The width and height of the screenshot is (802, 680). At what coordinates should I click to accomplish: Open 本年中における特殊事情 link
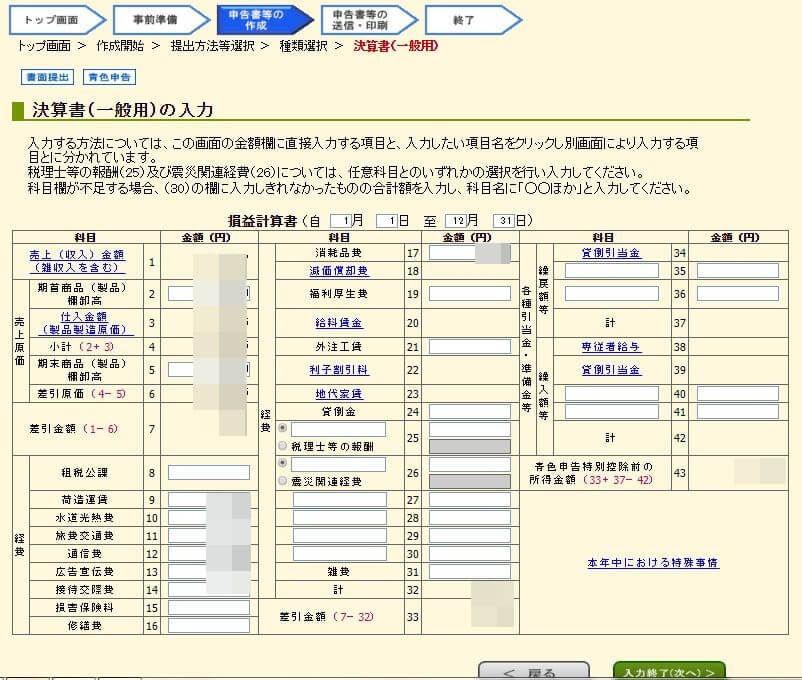(653, 563)
